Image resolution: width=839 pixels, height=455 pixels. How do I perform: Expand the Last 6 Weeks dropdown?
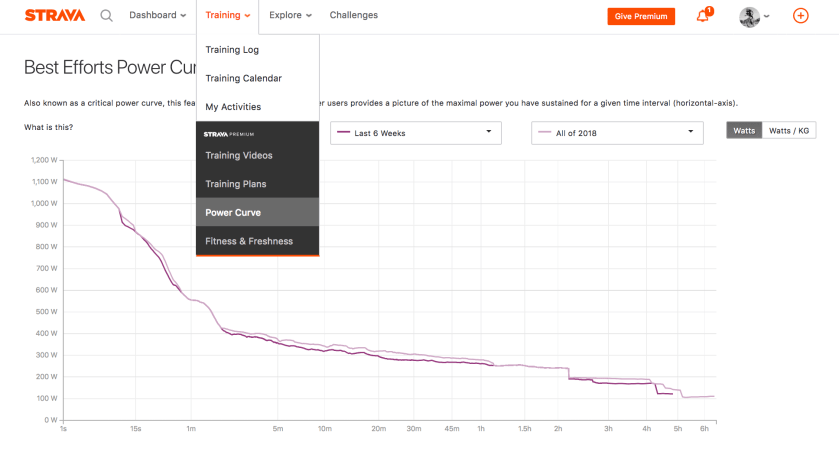tap(415, 132)
